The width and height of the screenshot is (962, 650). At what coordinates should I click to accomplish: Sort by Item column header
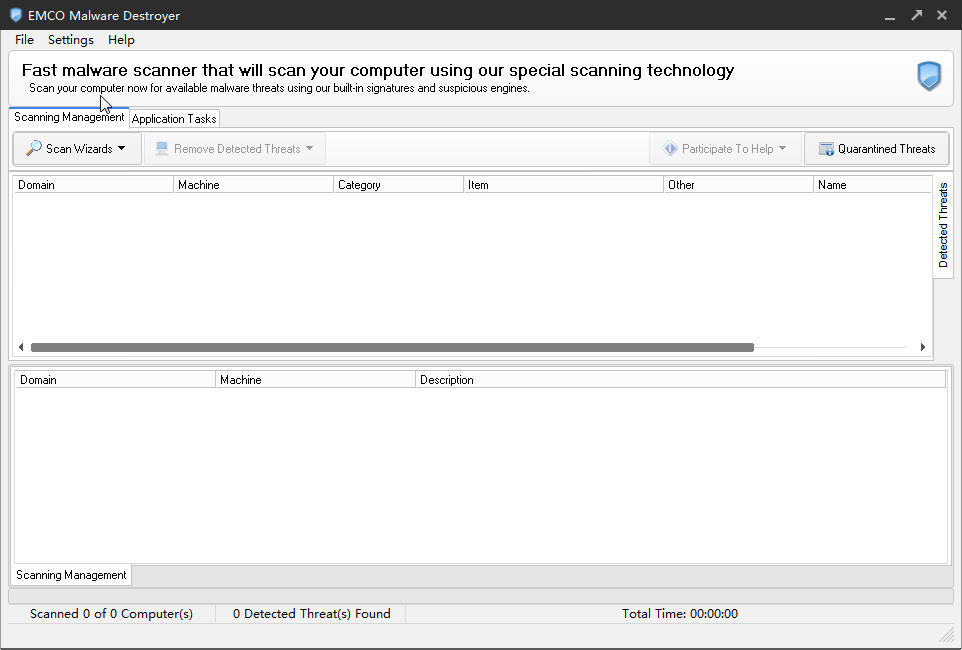pos(563,185)
